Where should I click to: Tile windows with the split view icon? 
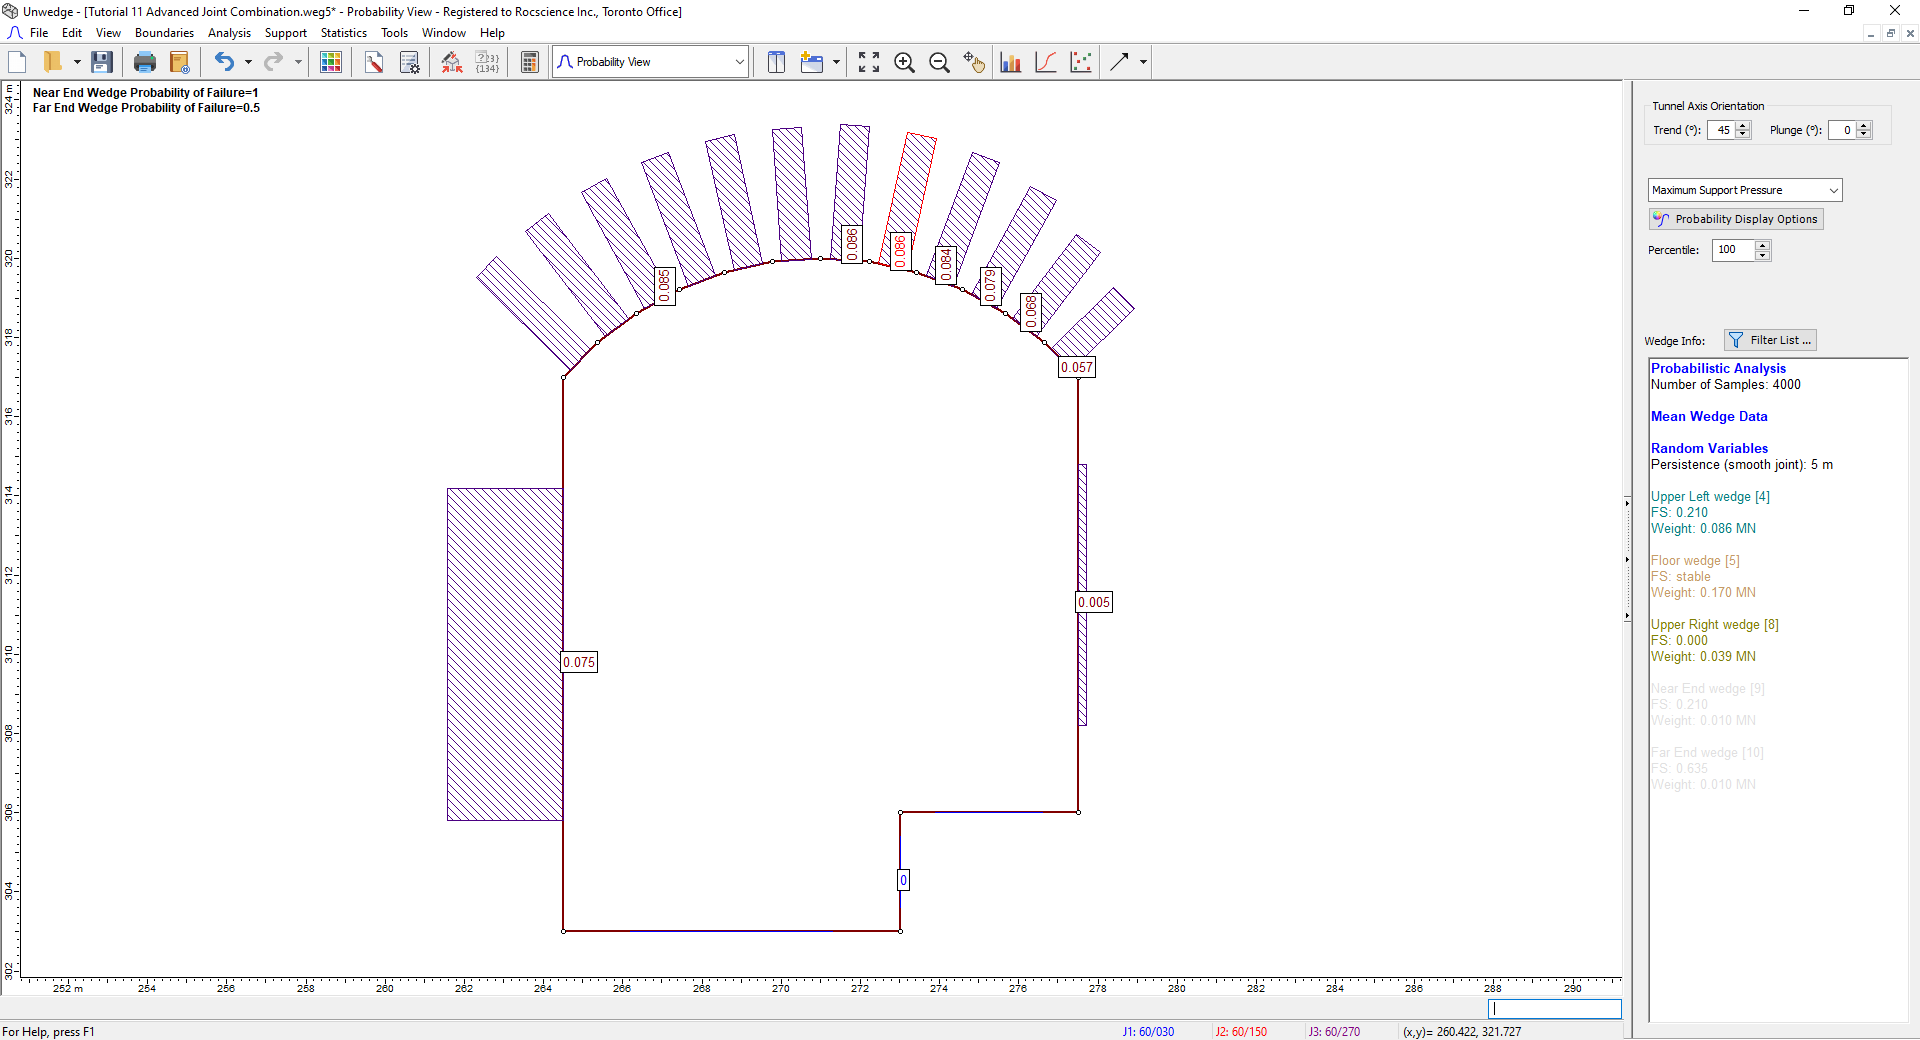(776, 62)
